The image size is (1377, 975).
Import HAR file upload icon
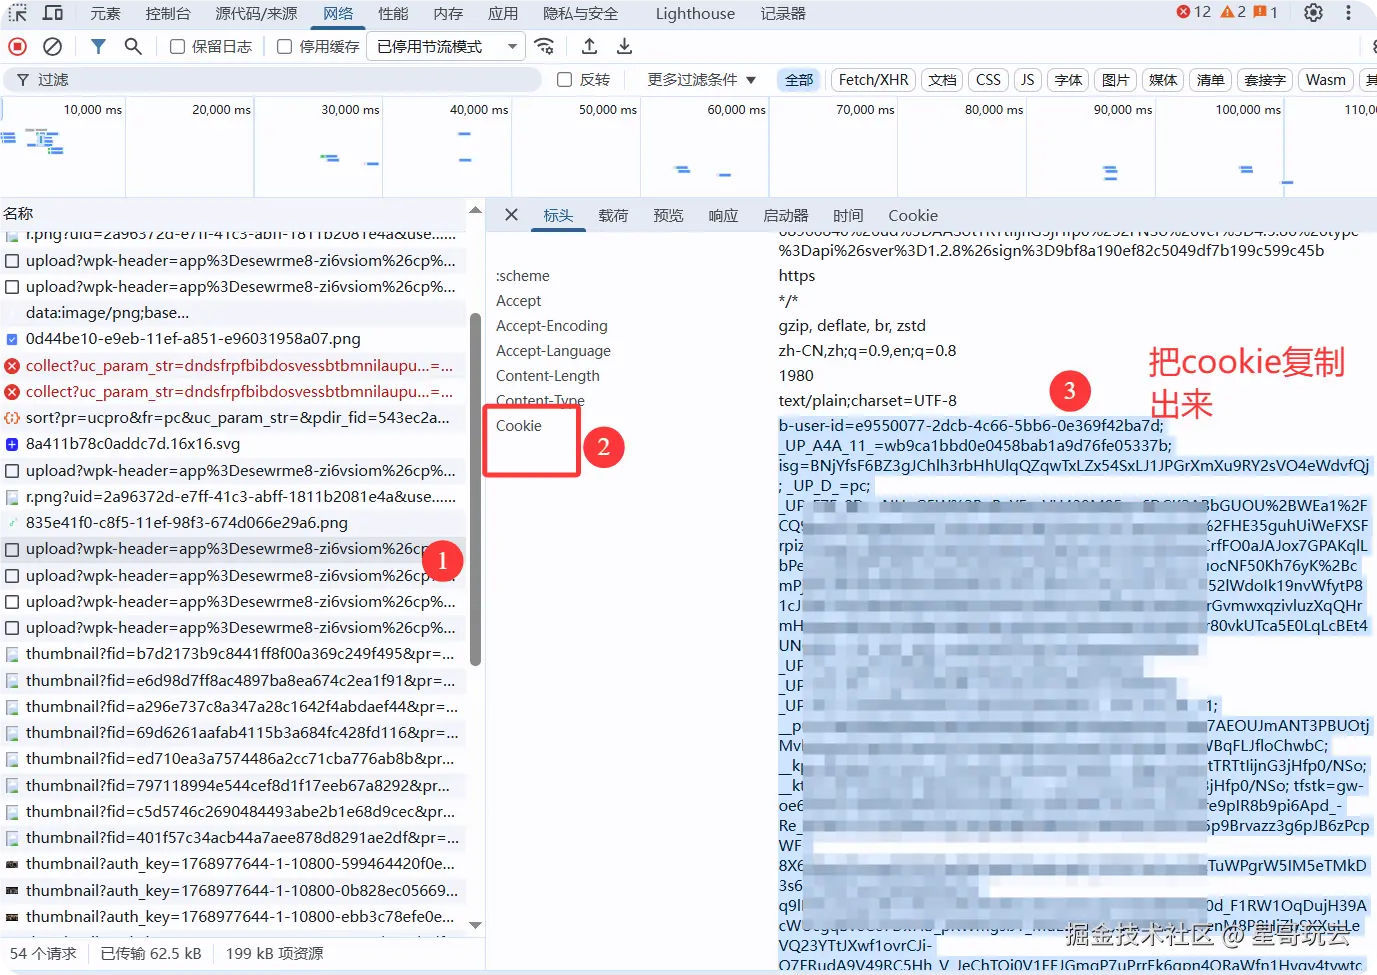(589, 46)
